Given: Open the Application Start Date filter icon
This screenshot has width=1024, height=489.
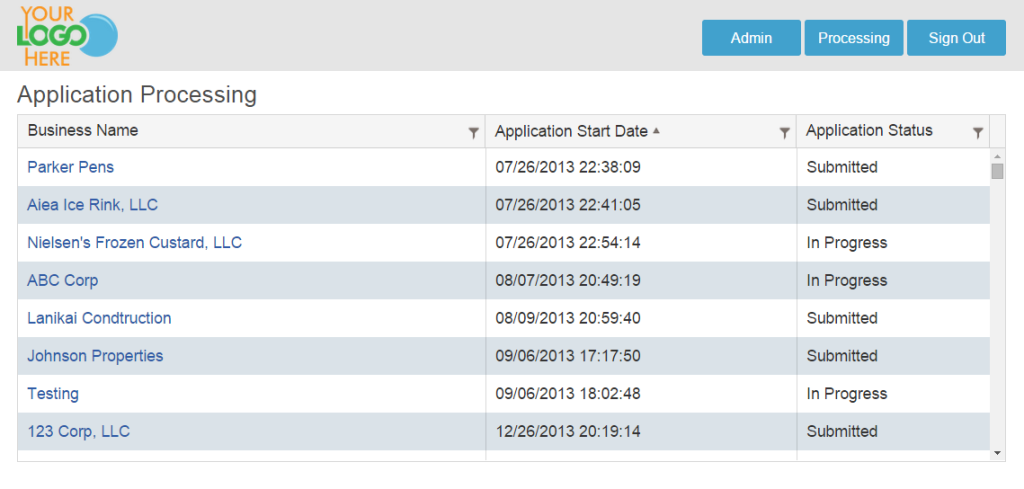Looking at the screenshot, I should tap(785, 133).
